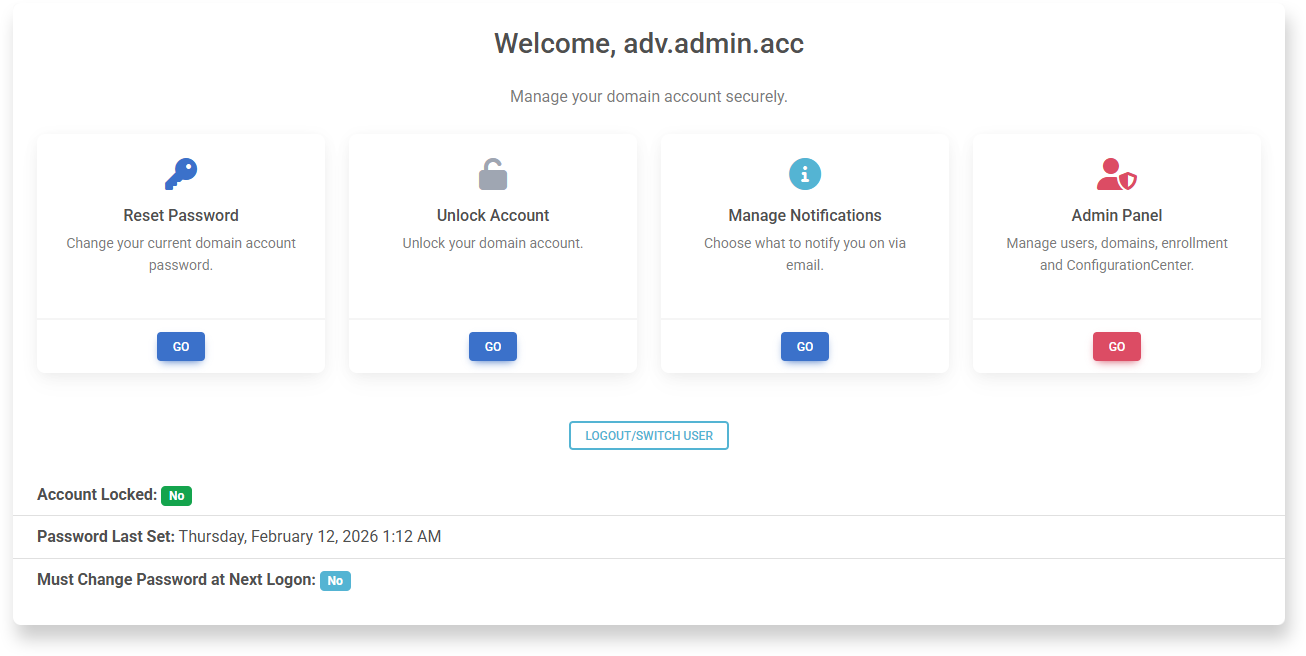
Task: Click the 'Manage your domain account securely' subtitle
Action: (649, 97)
